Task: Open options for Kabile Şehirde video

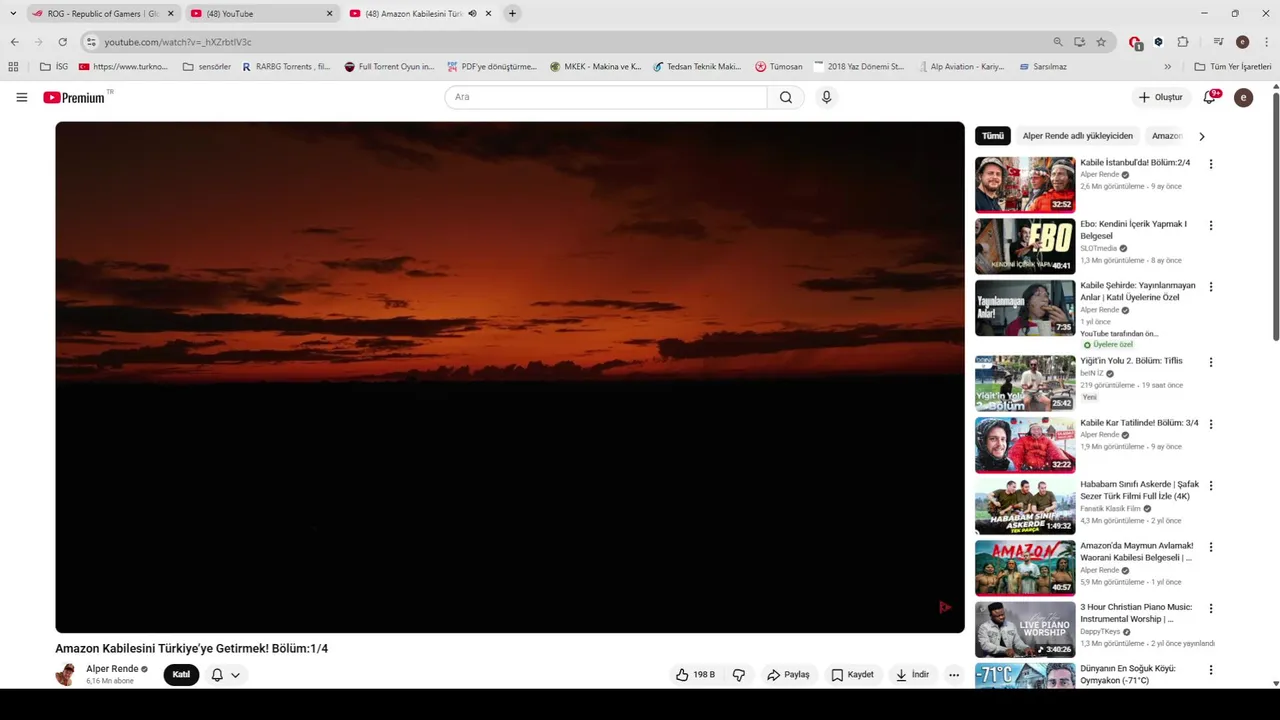Action: [1210, 287]
